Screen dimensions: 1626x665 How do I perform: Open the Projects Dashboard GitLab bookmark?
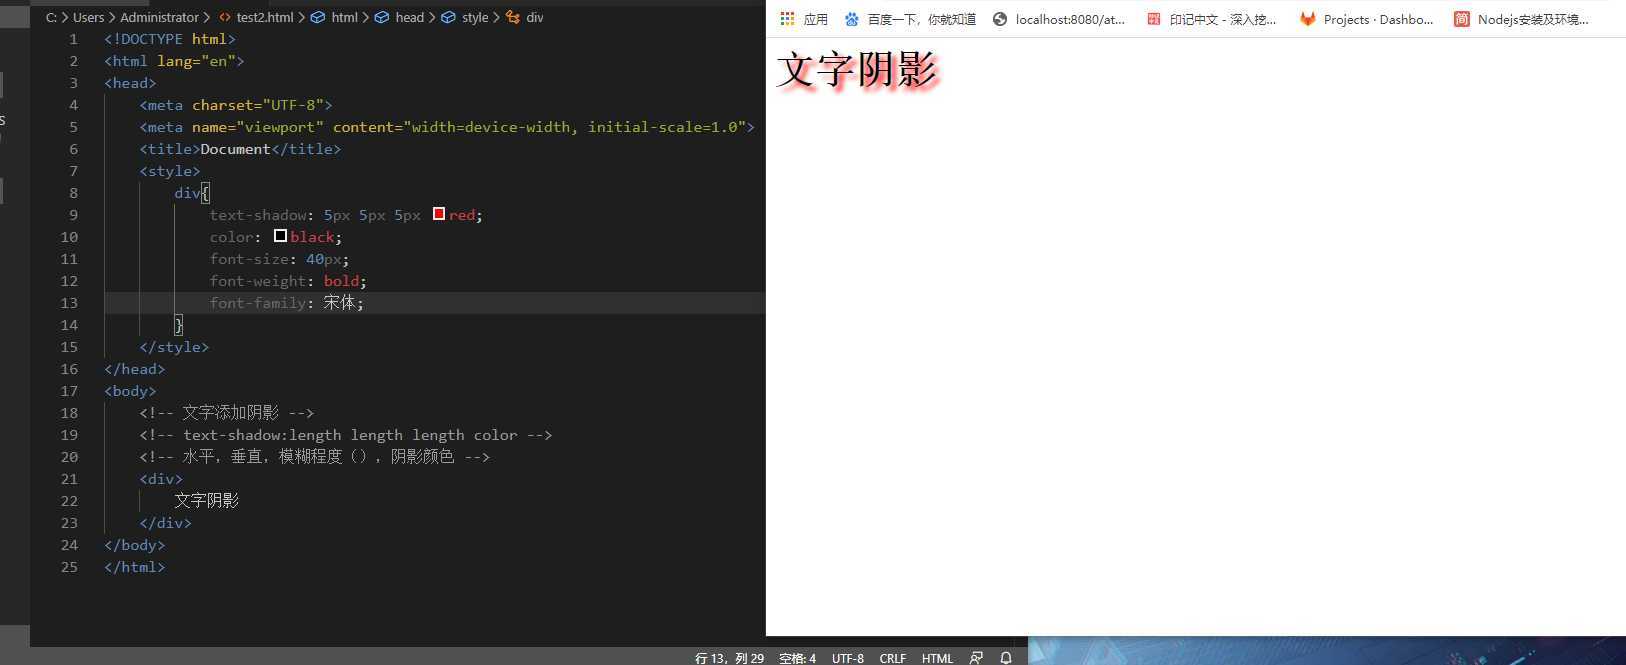[x=1366, y=19]
